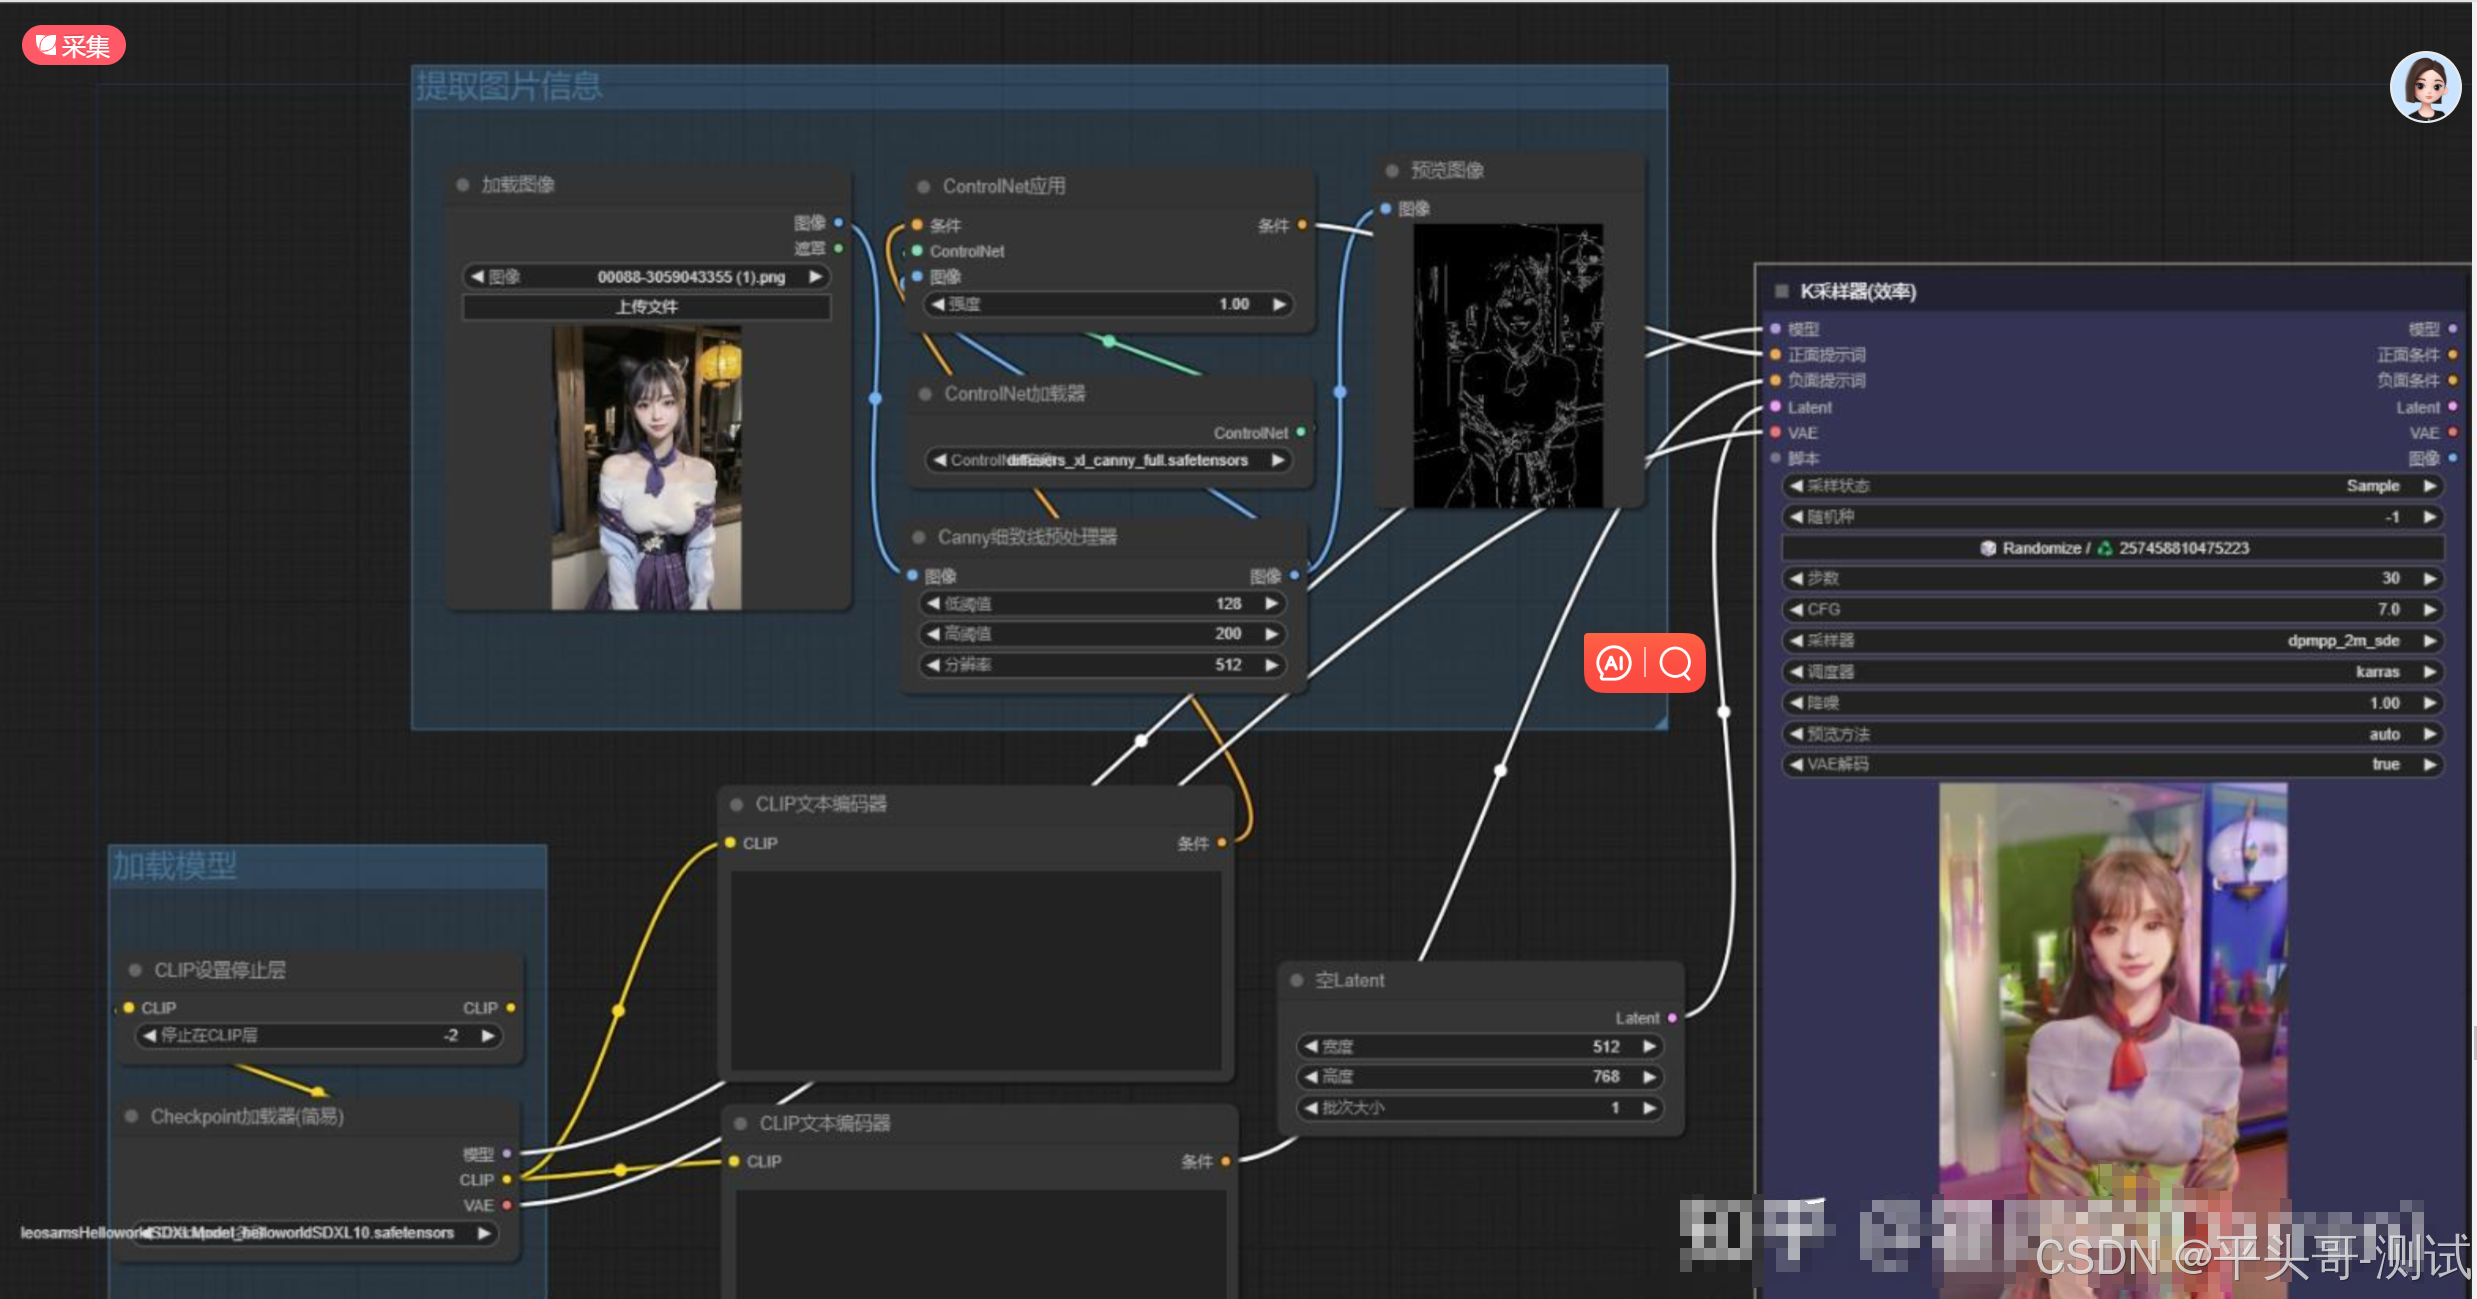Click the 图像 output port on Canny preprocessor
Viewport: 2477px width, 1299px height.
(1294, 576)
